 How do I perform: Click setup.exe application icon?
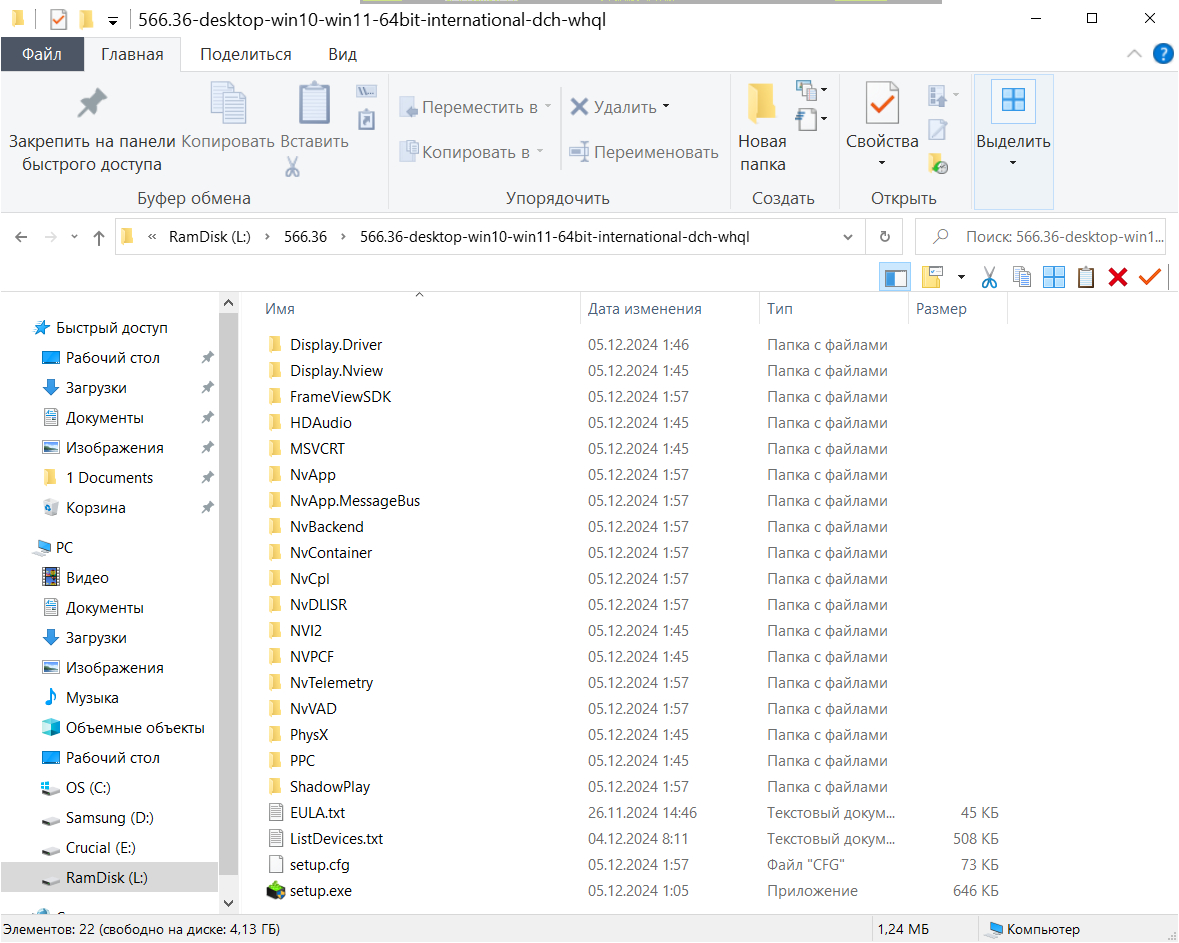[276, 890]
